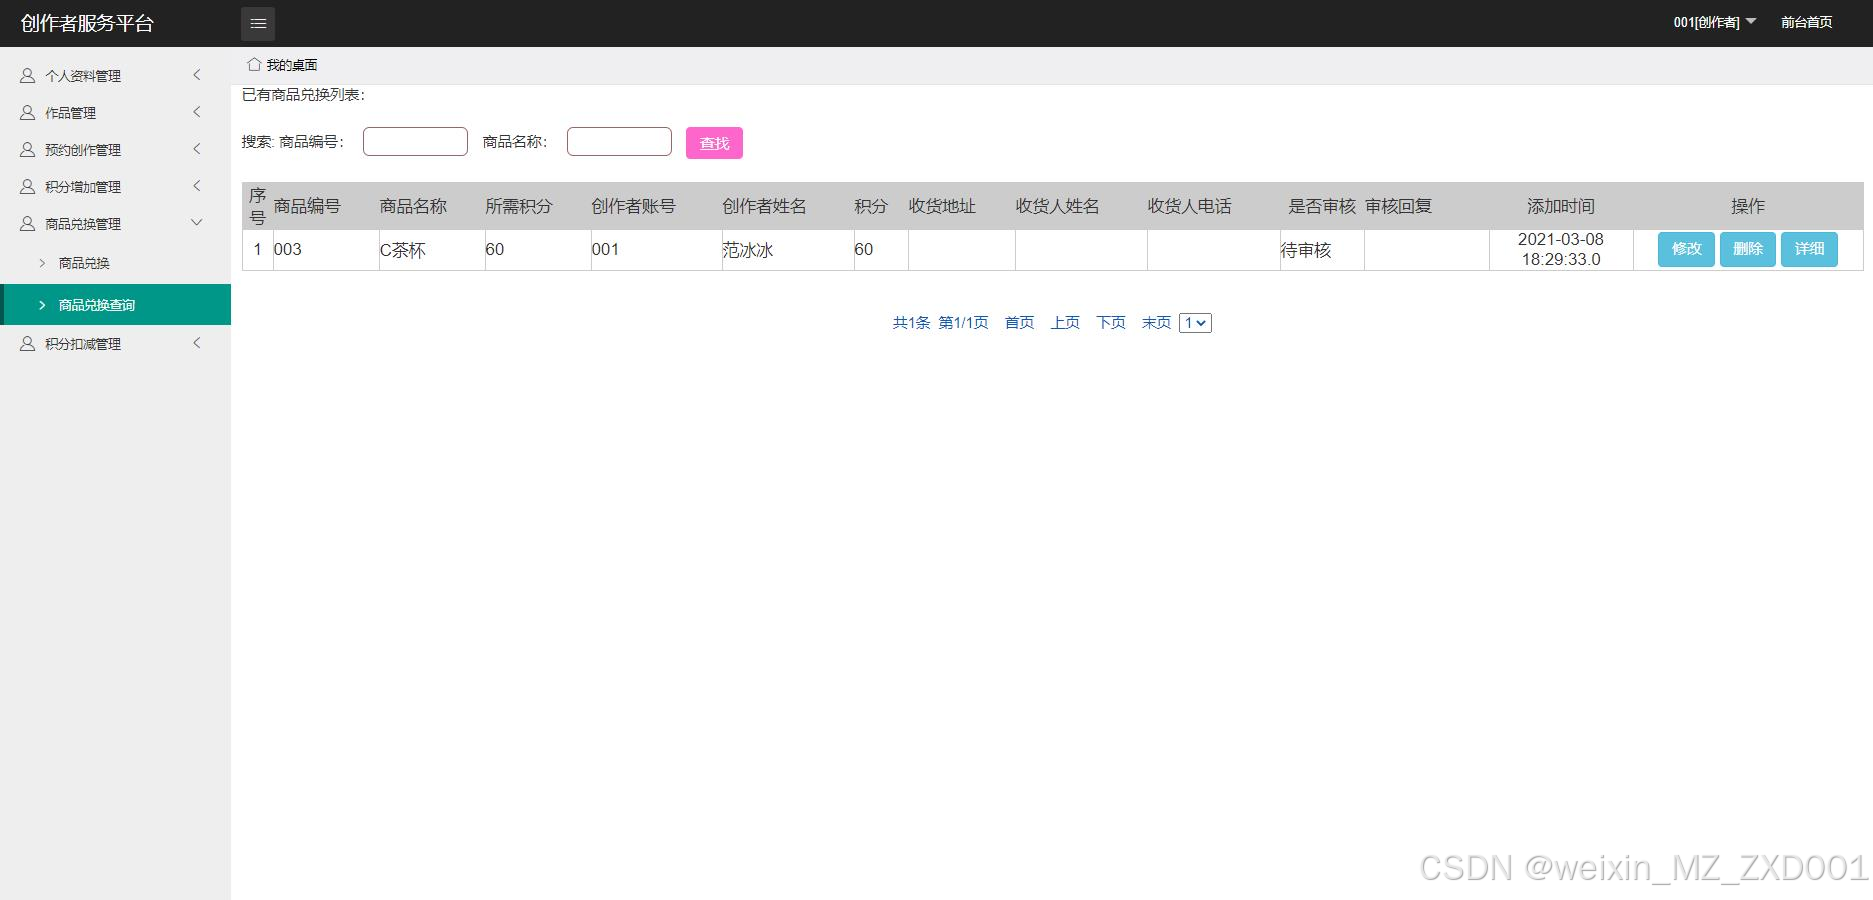The image size is (1873, 900).
Task: Toggle the hamburger sidebar menu button
Action: tap(258, 23)
